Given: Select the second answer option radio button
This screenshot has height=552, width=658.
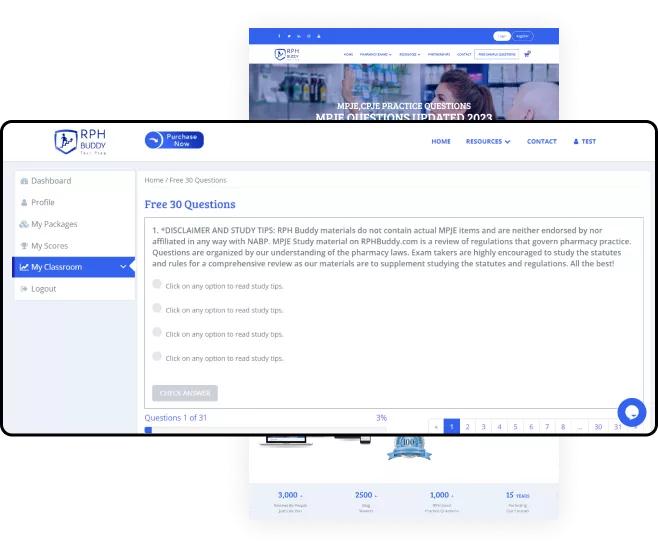Looking at the screenshot, I should point(157,309).
